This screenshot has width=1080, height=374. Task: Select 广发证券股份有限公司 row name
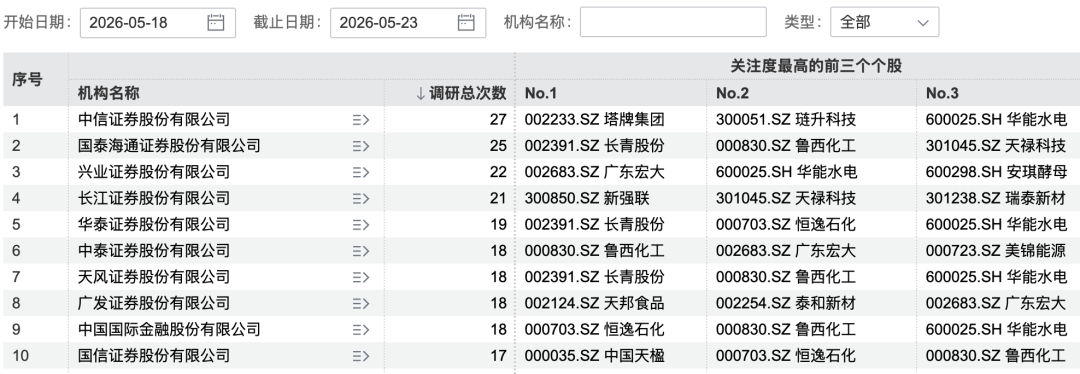154,303
